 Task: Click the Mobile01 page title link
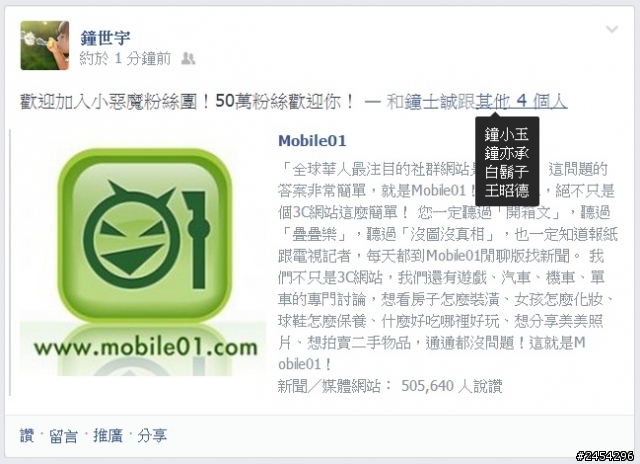click(312, 141)
